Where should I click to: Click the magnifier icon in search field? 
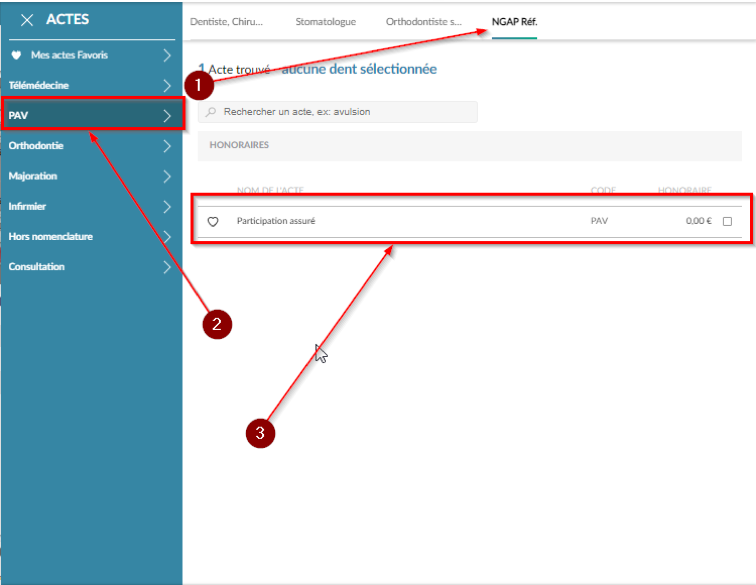tap(212, 112)
